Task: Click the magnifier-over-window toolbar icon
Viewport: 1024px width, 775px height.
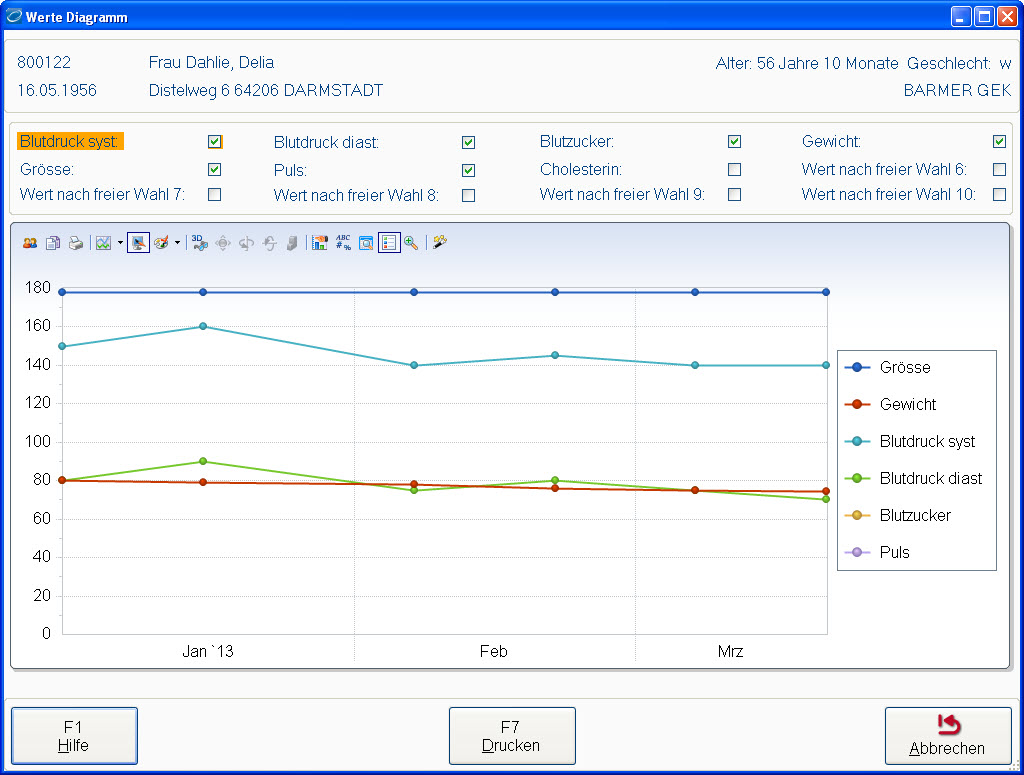Action: pyautogui.click(x=366, y=243)
